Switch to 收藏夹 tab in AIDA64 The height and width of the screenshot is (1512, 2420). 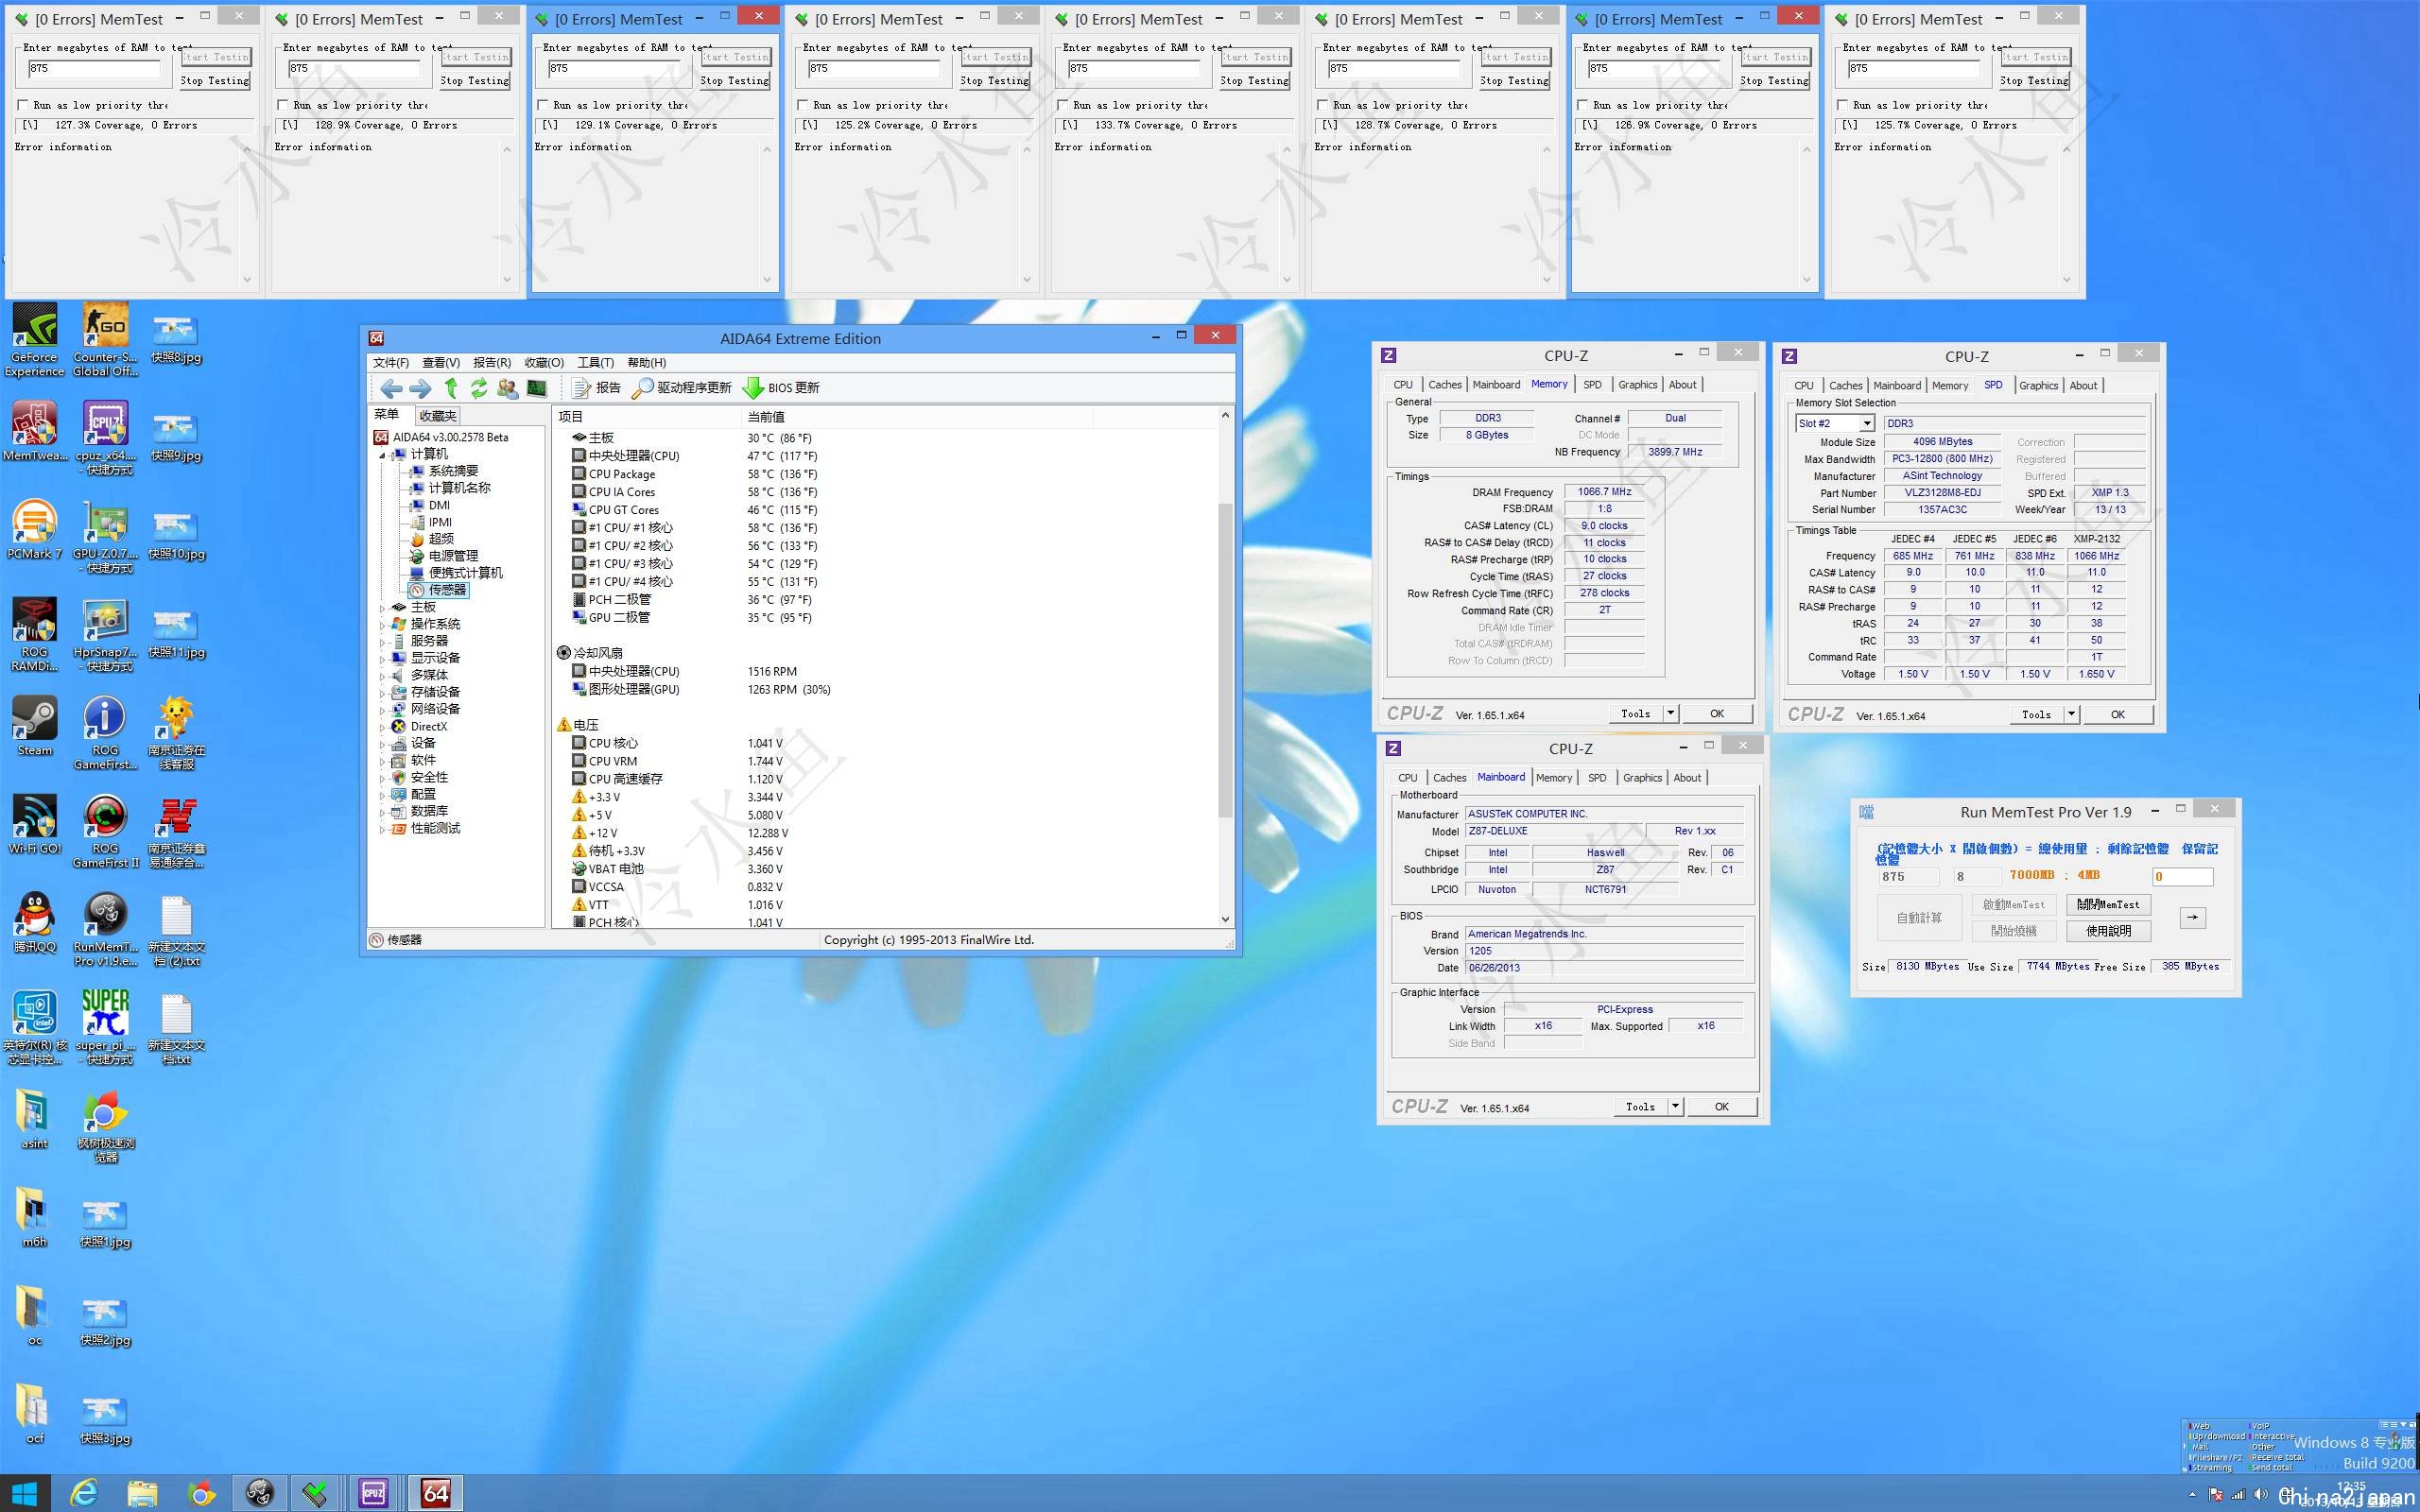click(437, 416)
